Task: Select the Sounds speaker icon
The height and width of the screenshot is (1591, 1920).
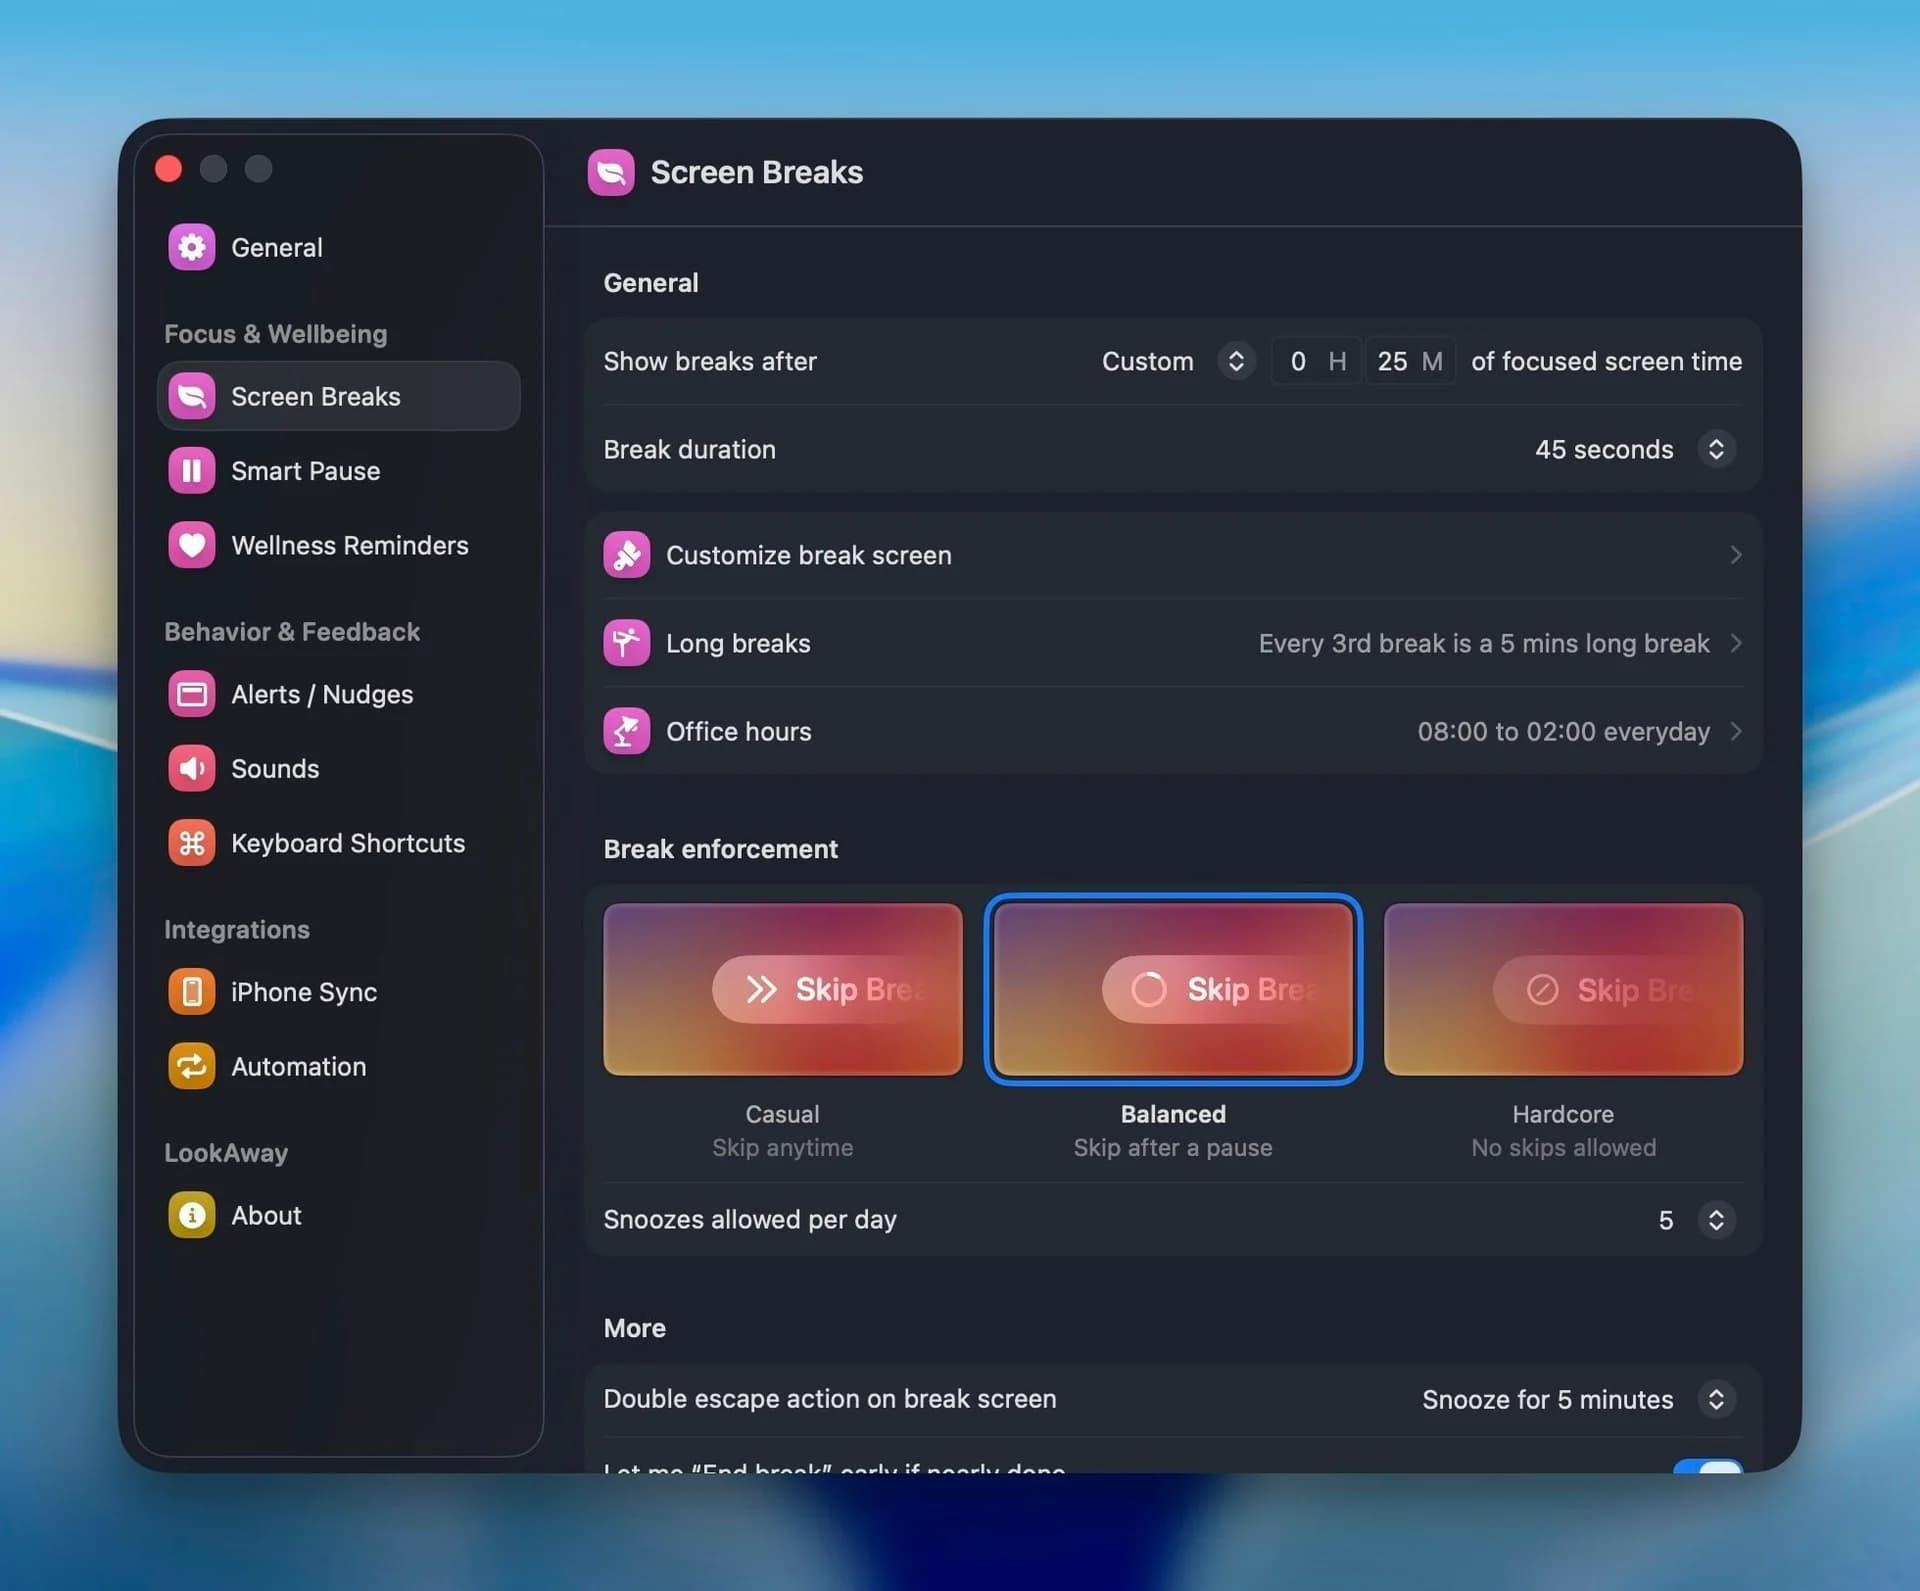Action: 191,768
